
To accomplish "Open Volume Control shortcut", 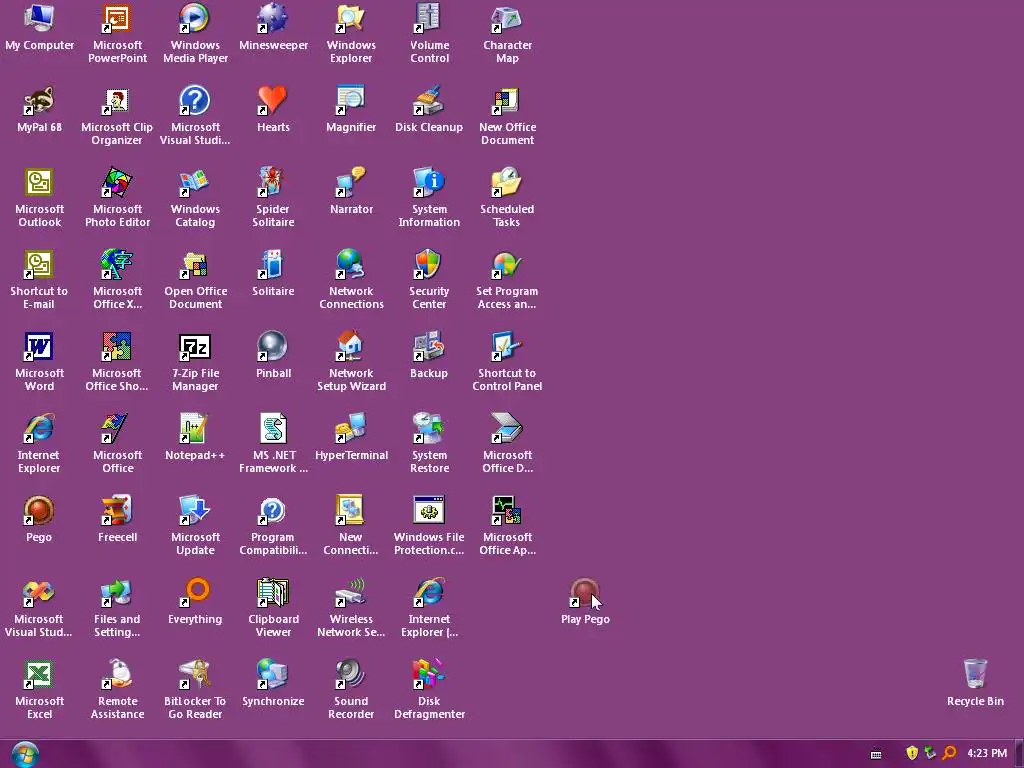I will (x=429, y=18).
